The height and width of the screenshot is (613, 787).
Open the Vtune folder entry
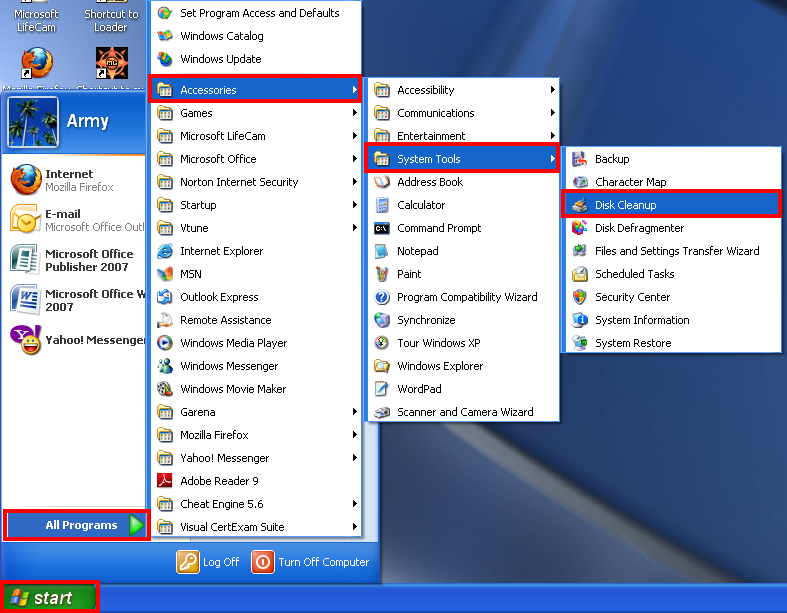pyautogui.click(x=256, y=228)
